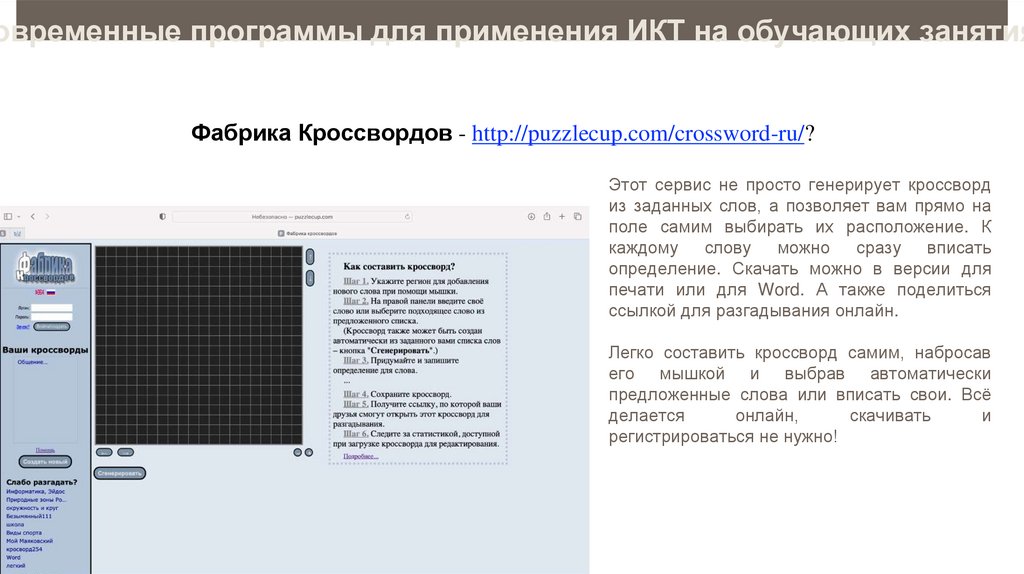This screenshot has width=1024, height=574.
Task: Open crossword Информатика, Эйдос
Action: tap(36, 491)
